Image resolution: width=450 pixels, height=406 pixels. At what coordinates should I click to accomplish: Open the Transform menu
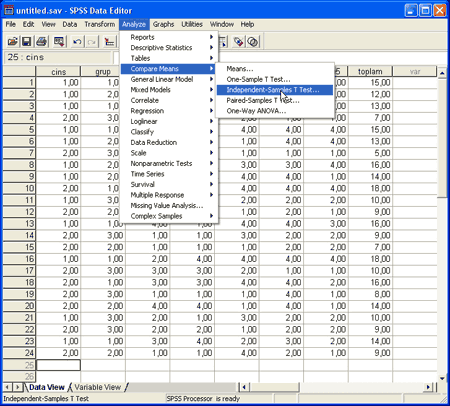tap(99, 24)
